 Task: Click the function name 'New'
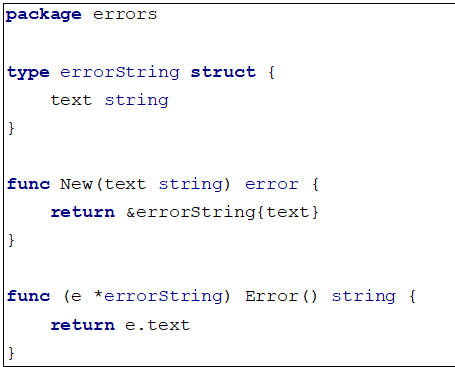click(76, 184)
